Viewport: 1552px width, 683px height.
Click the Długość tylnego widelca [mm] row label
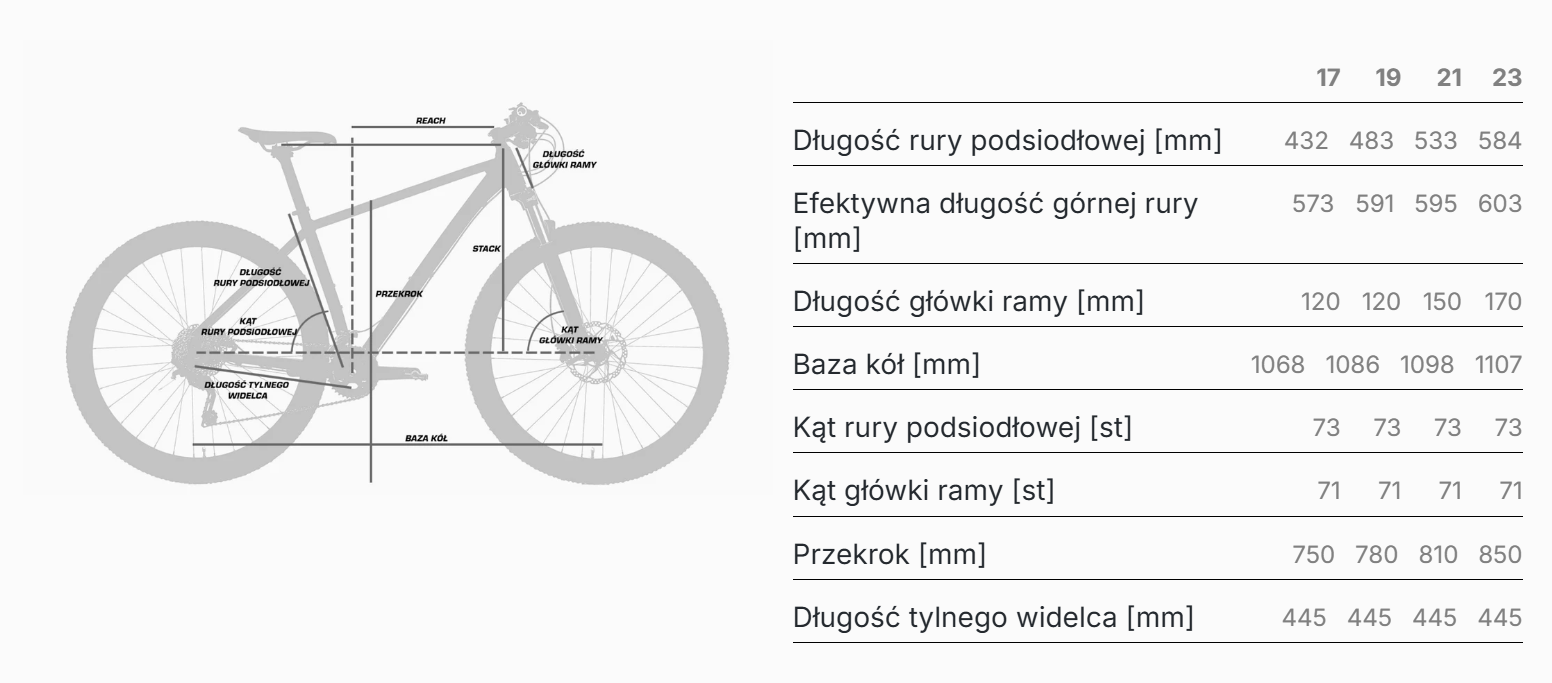[x=993, y=617]
